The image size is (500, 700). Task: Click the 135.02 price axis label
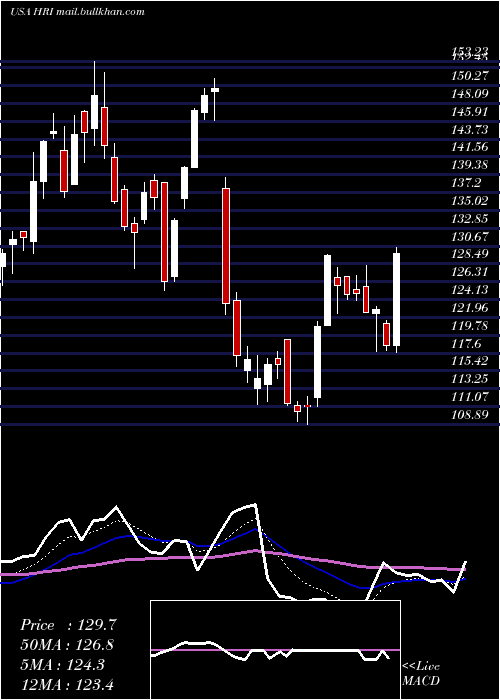[469, 200]
